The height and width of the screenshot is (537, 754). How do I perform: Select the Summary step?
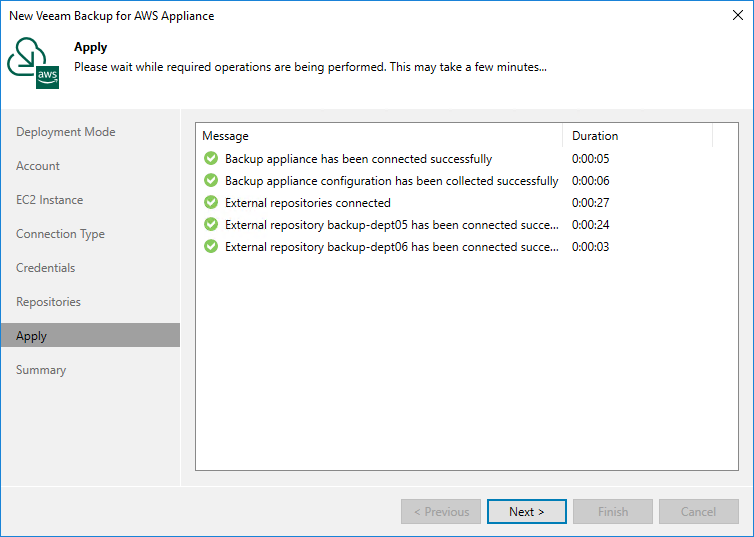click(x=41, y=370)
